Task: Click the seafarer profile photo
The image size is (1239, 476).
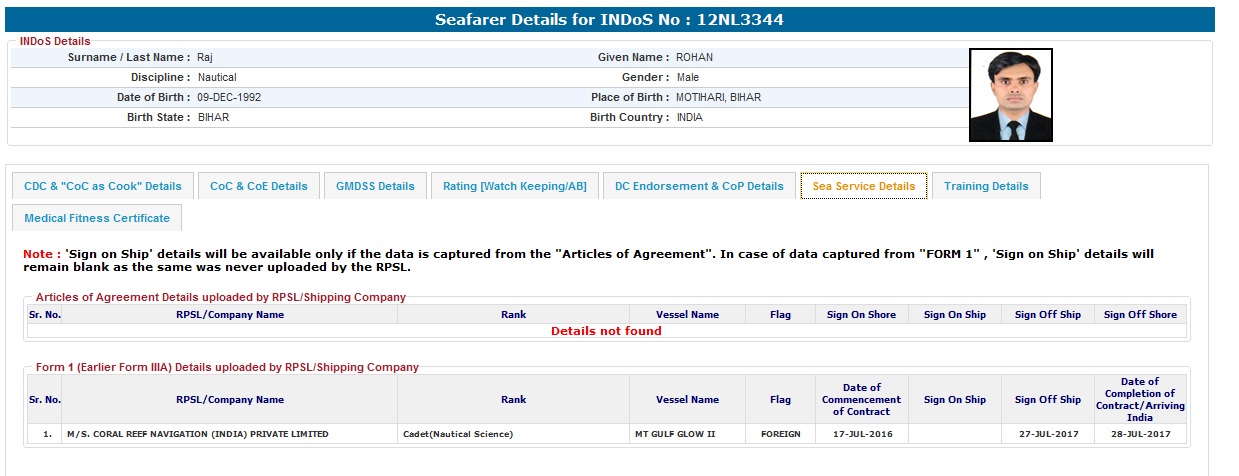Action: [x=1010, y=95]
